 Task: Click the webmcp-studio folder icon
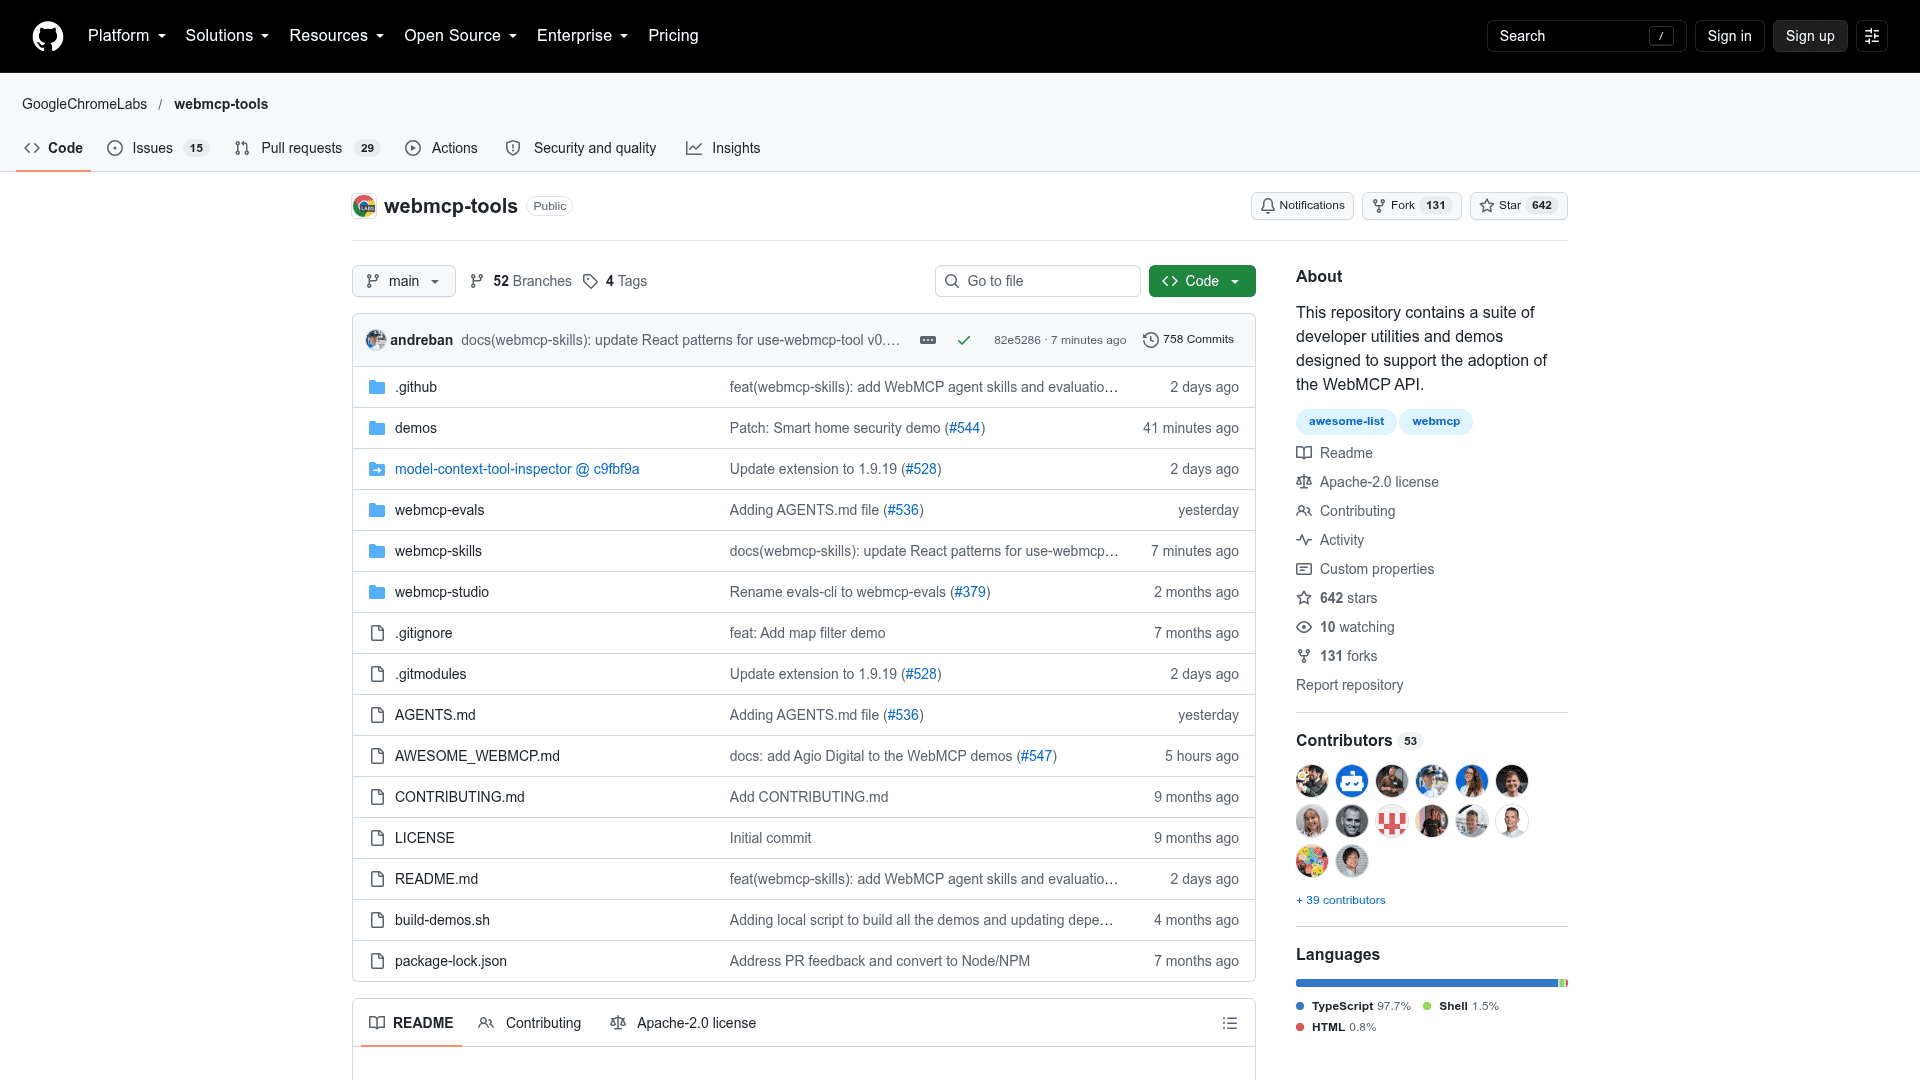point(377,592)
